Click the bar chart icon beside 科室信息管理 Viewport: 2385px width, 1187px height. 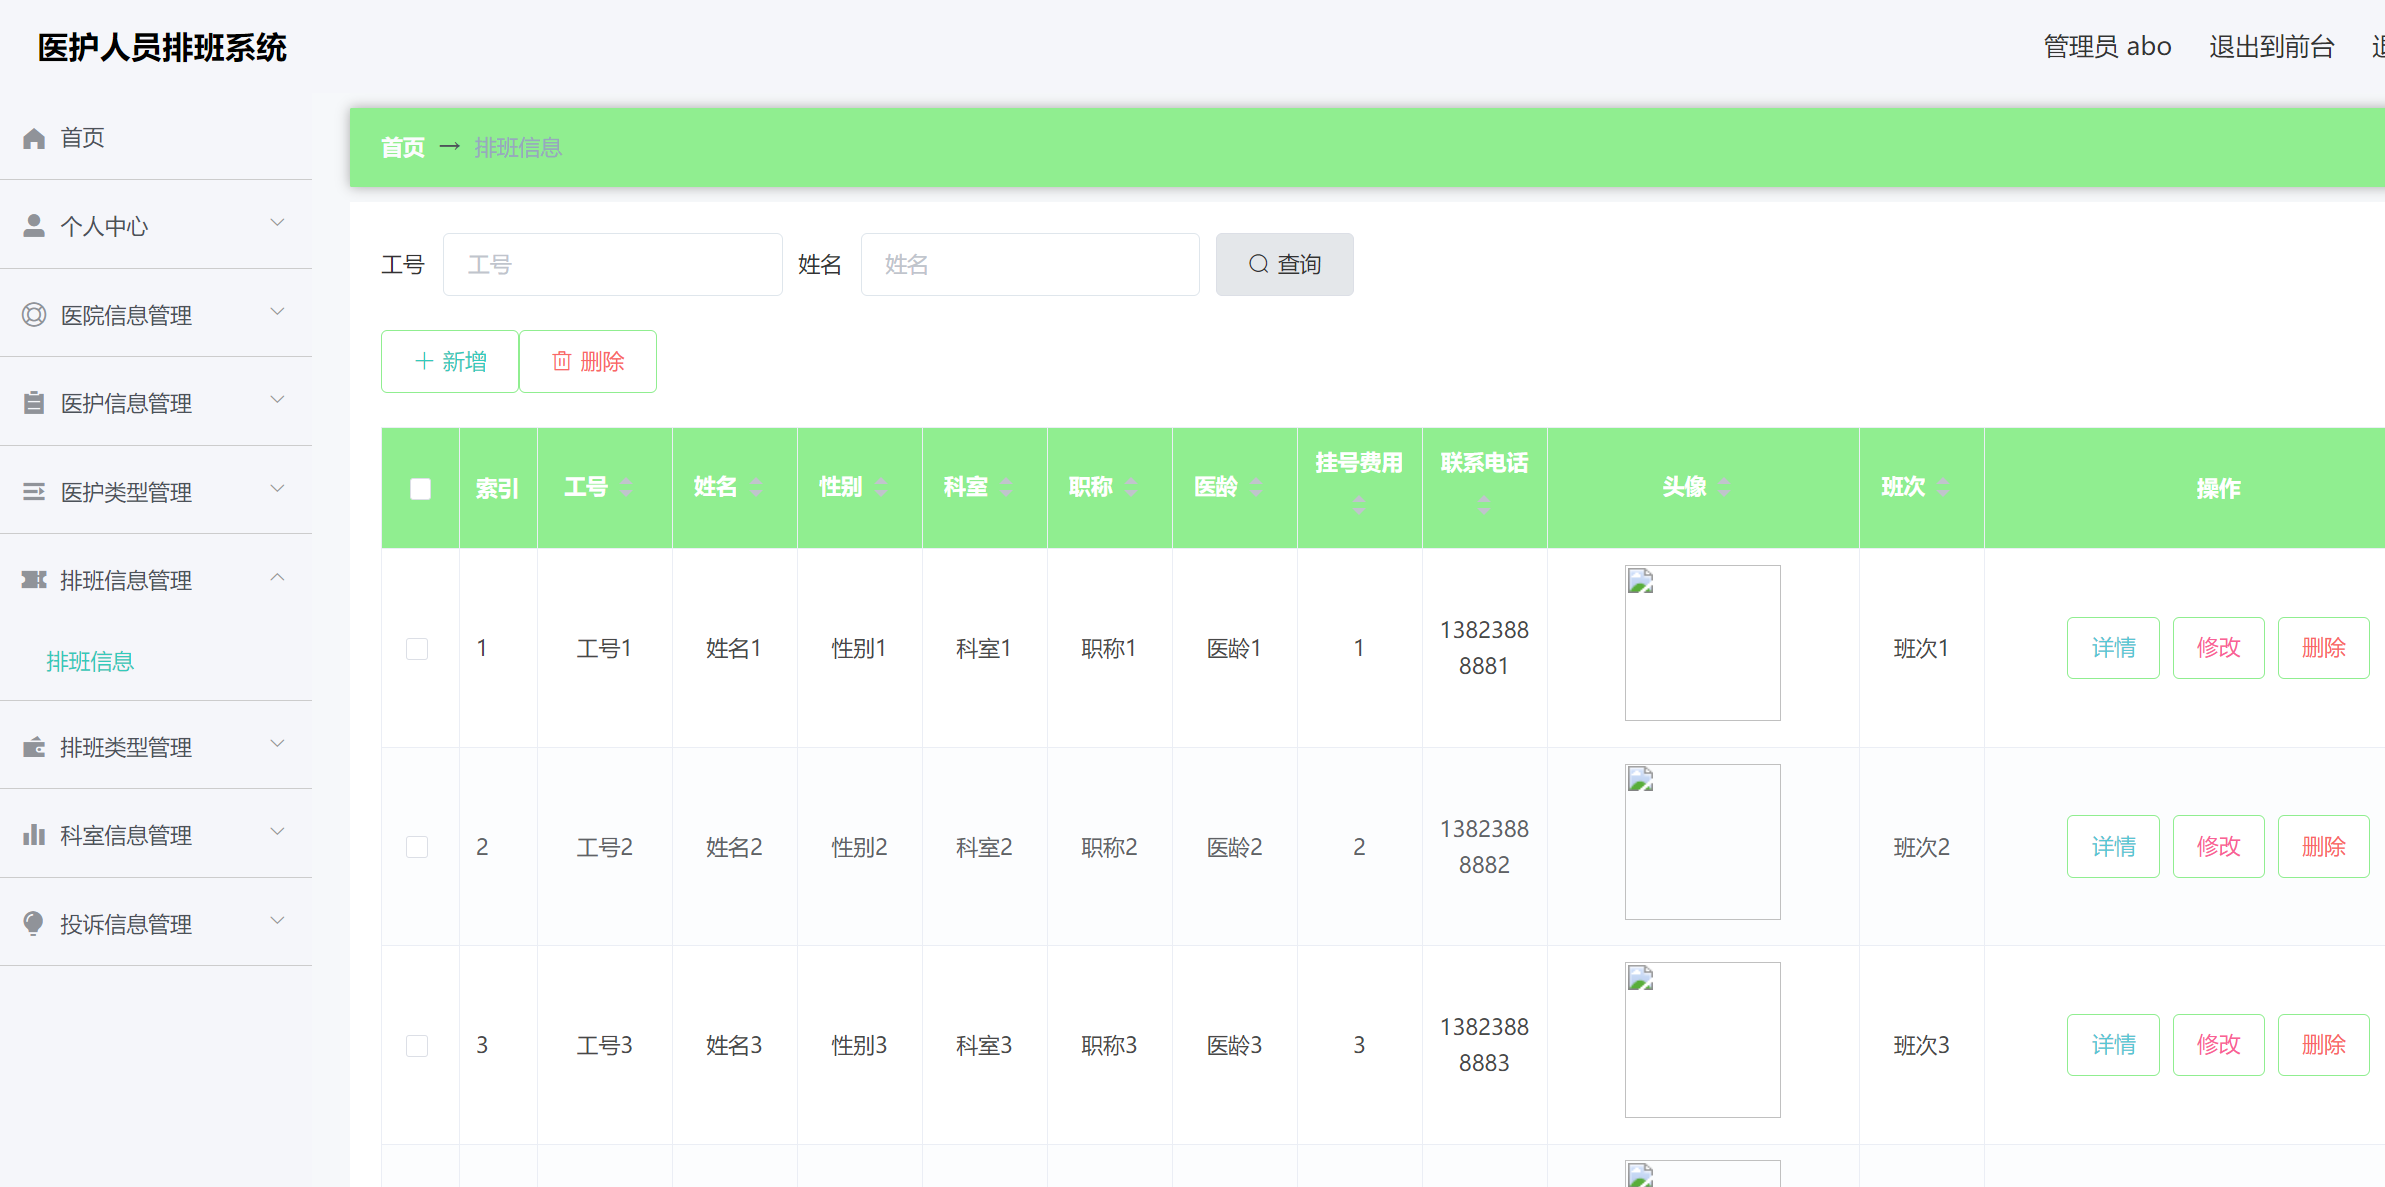point(34,835)
